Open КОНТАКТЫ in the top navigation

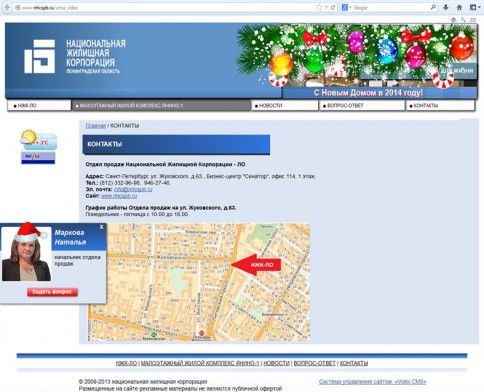[440, 106]
